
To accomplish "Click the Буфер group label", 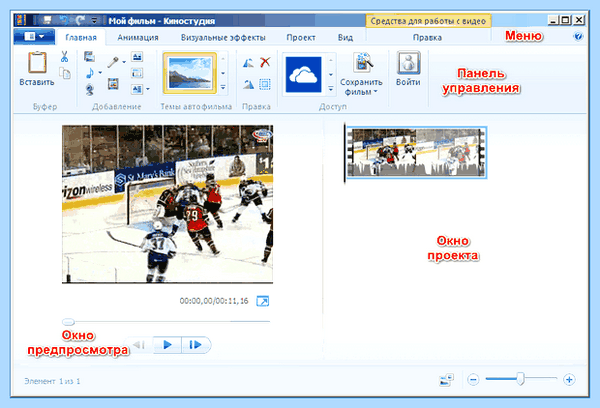I will (x=45, y=107).
